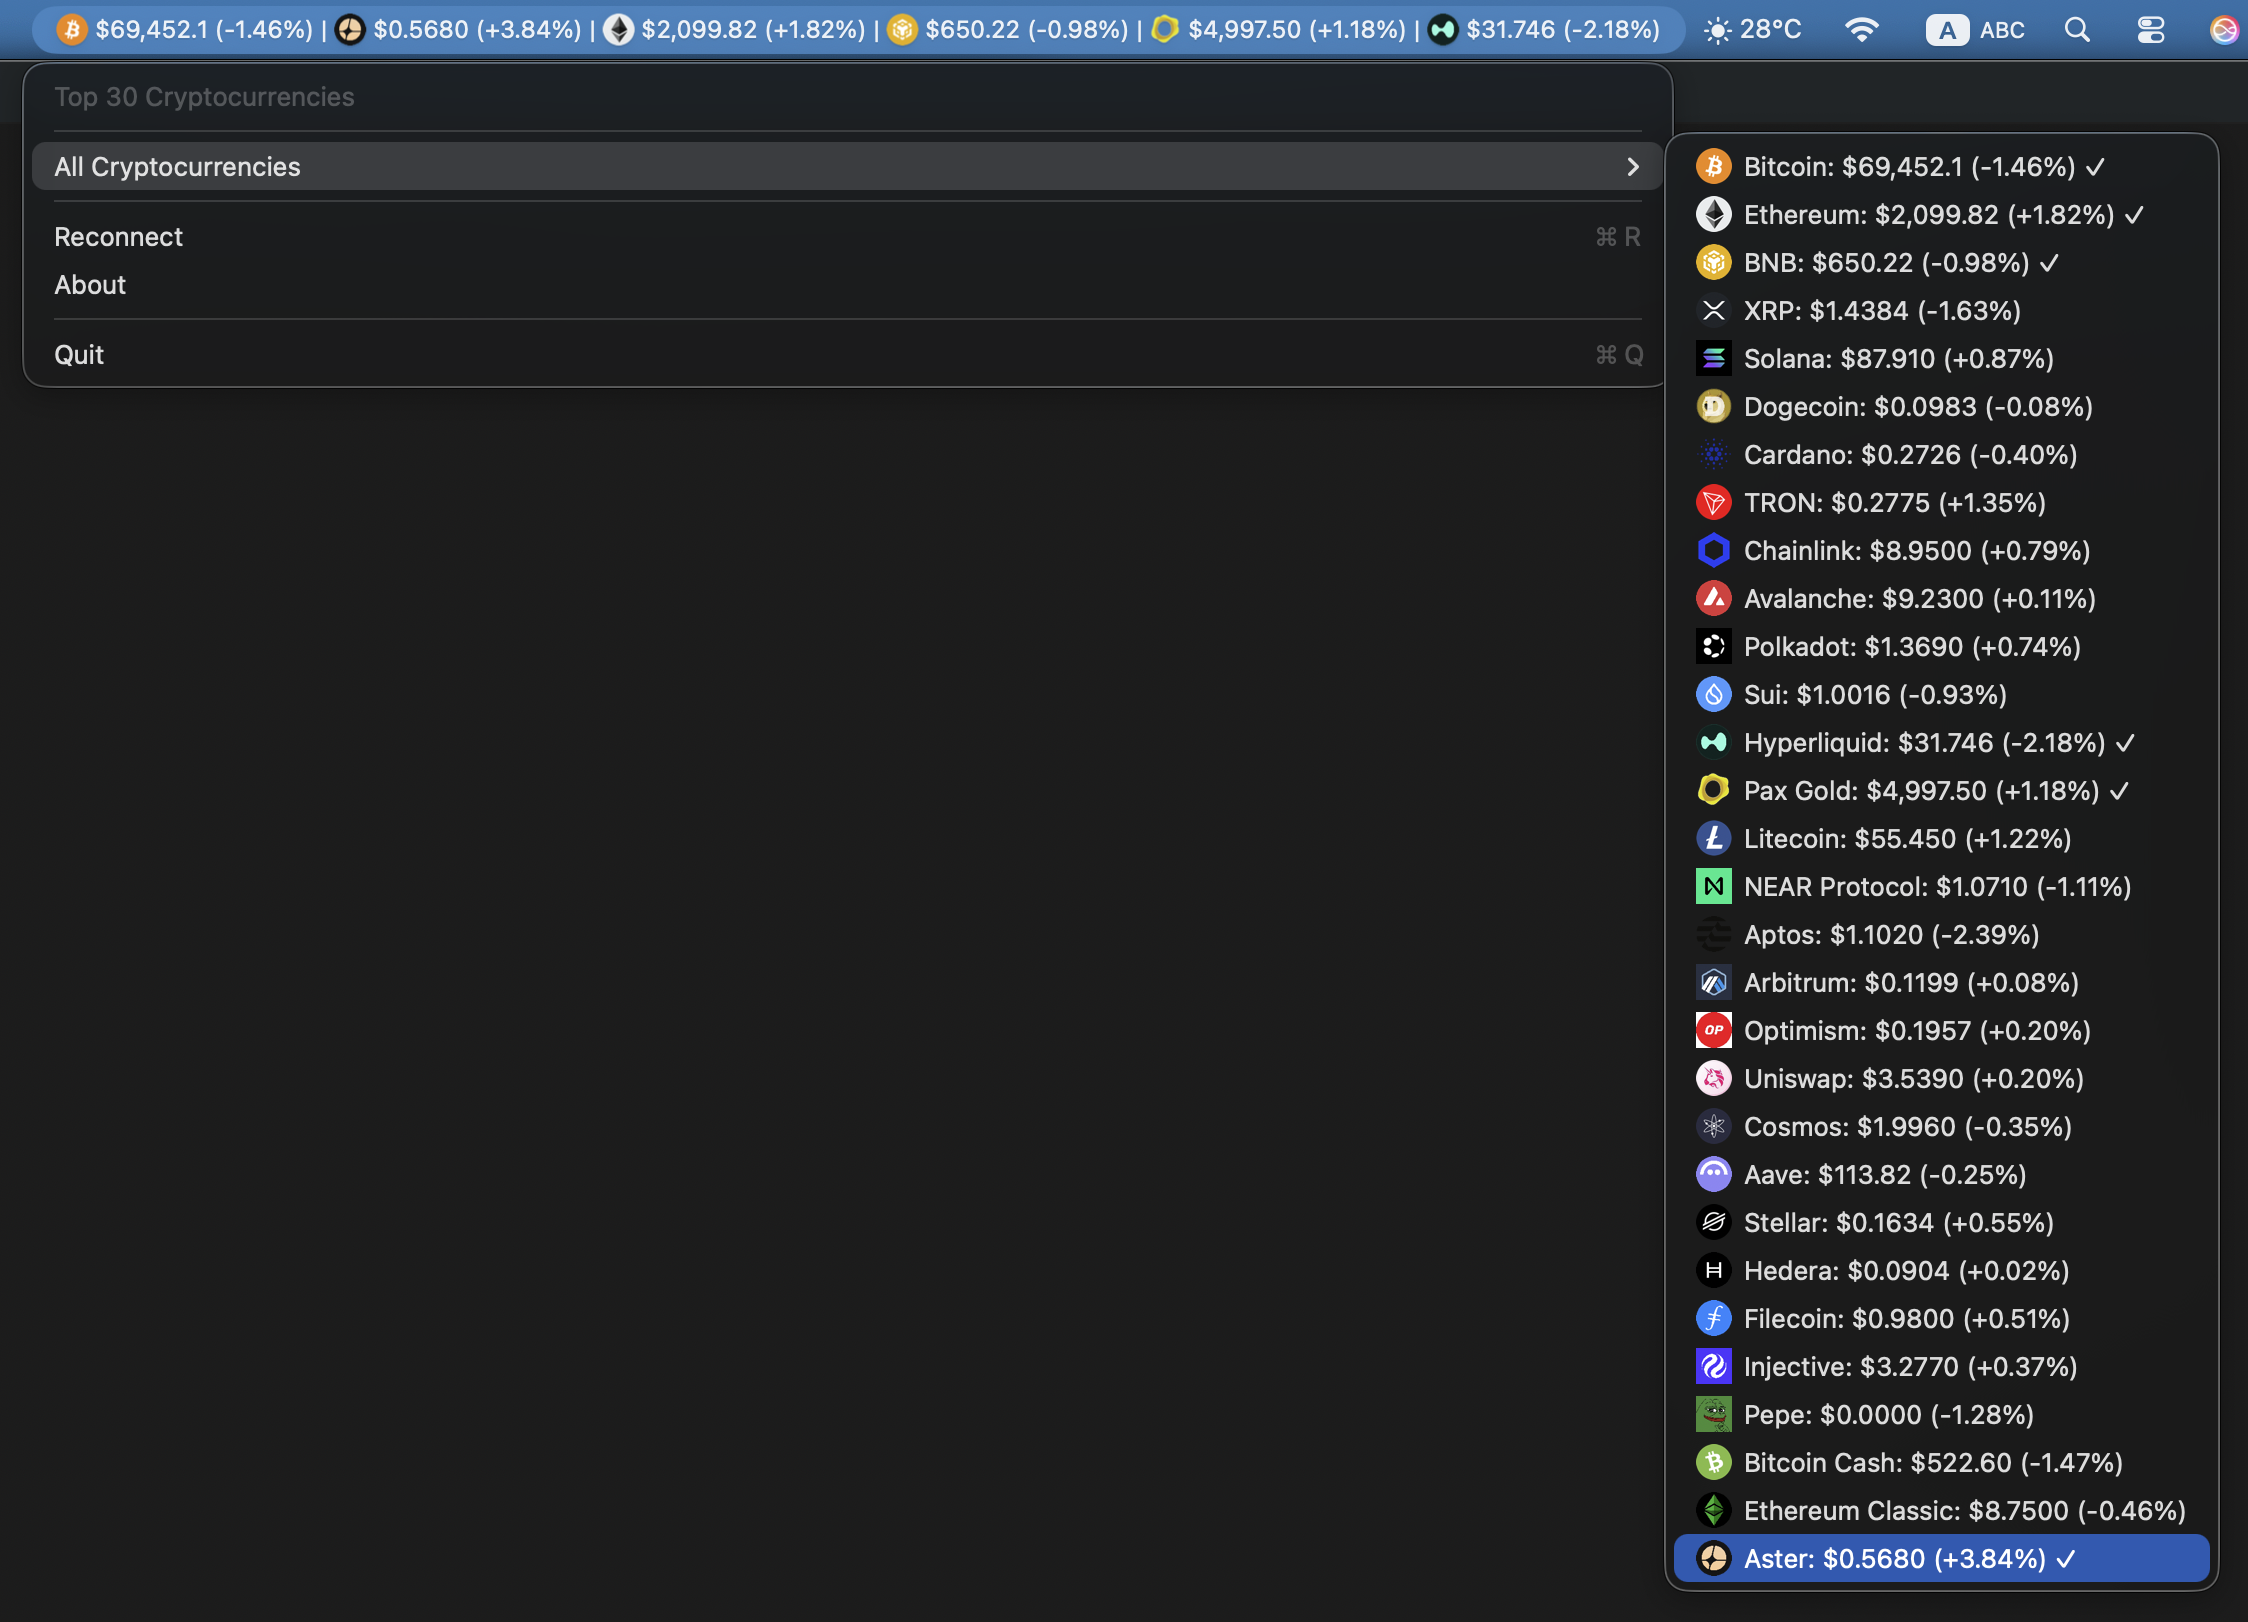Open the ABC input source menu

tap(1976, 30)
